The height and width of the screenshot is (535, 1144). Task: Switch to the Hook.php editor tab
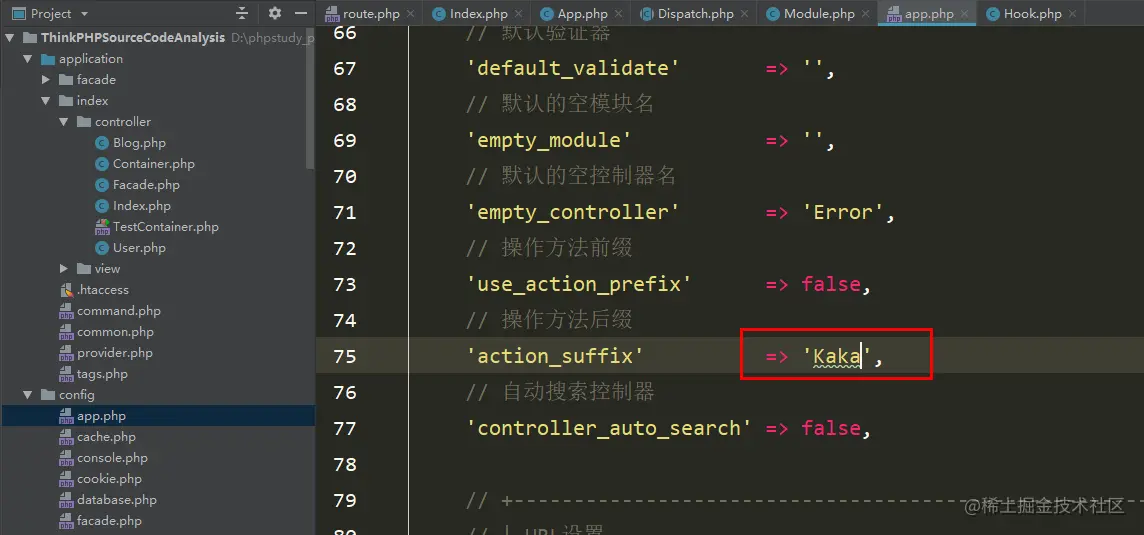[1032, 14]
